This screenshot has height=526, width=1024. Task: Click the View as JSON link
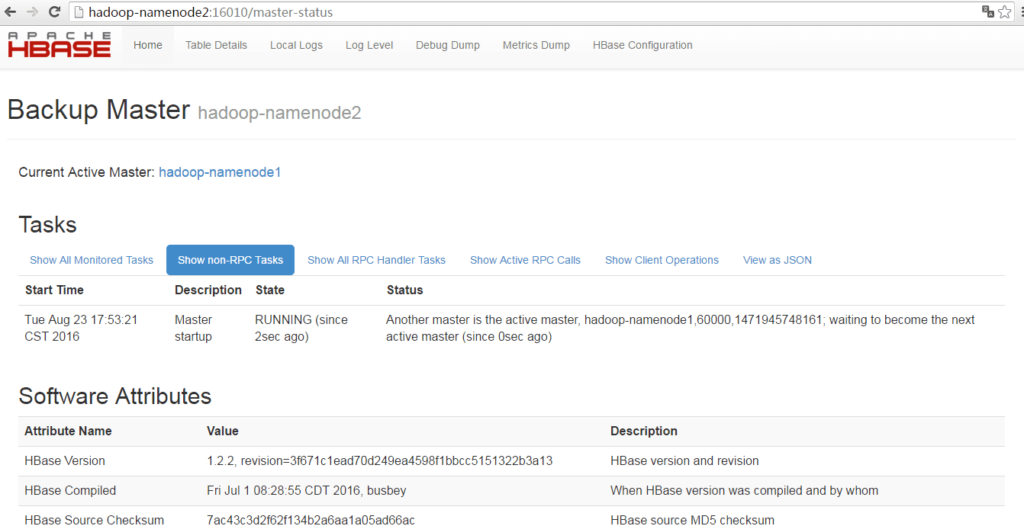point(777,260)
